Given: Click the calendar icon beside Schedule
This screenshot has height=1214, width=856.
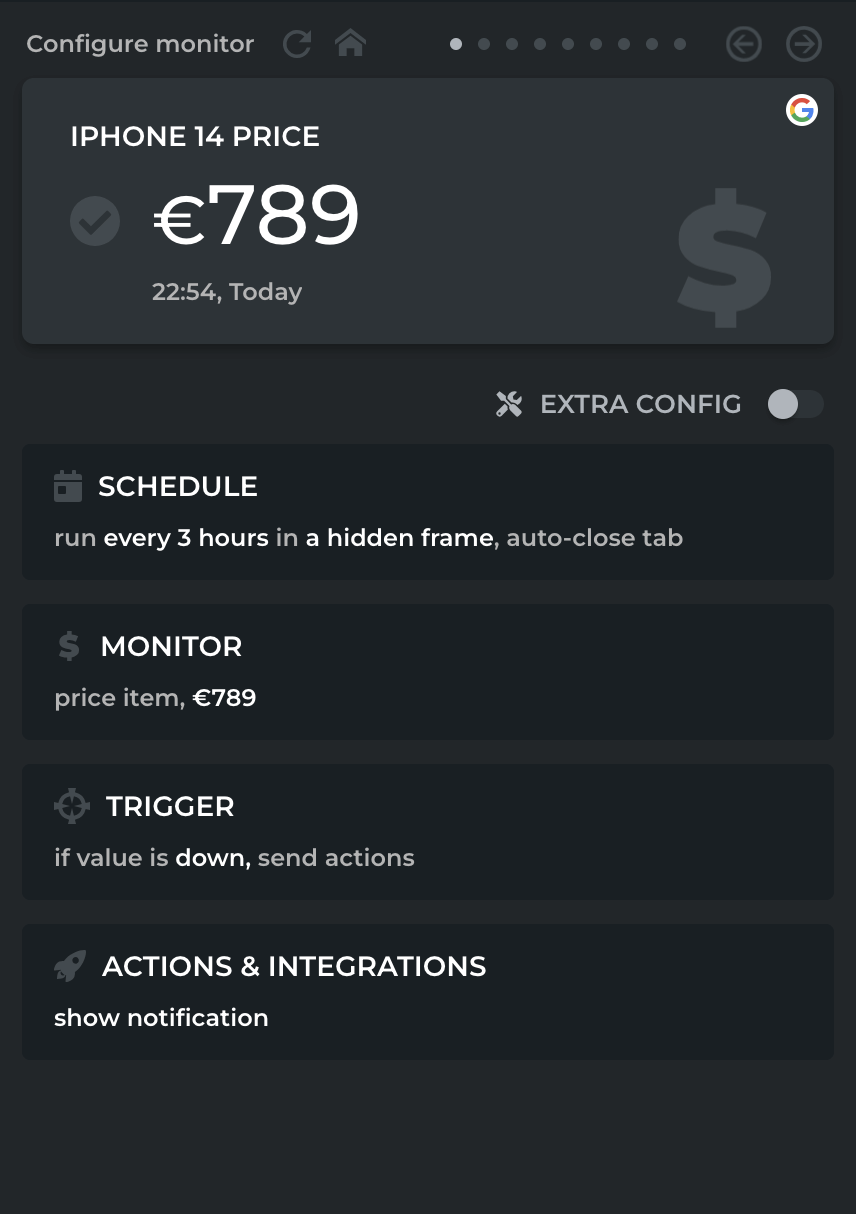Looking at the screenshot, I should coord(68,486).
